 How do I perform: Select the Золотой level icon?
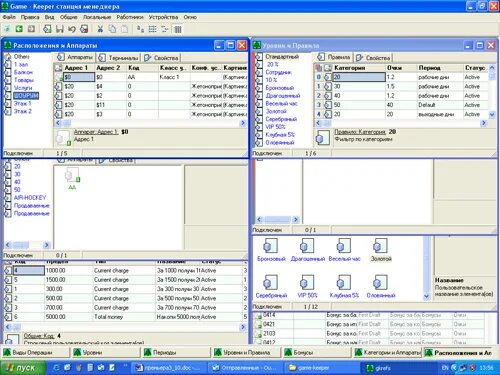380,246
